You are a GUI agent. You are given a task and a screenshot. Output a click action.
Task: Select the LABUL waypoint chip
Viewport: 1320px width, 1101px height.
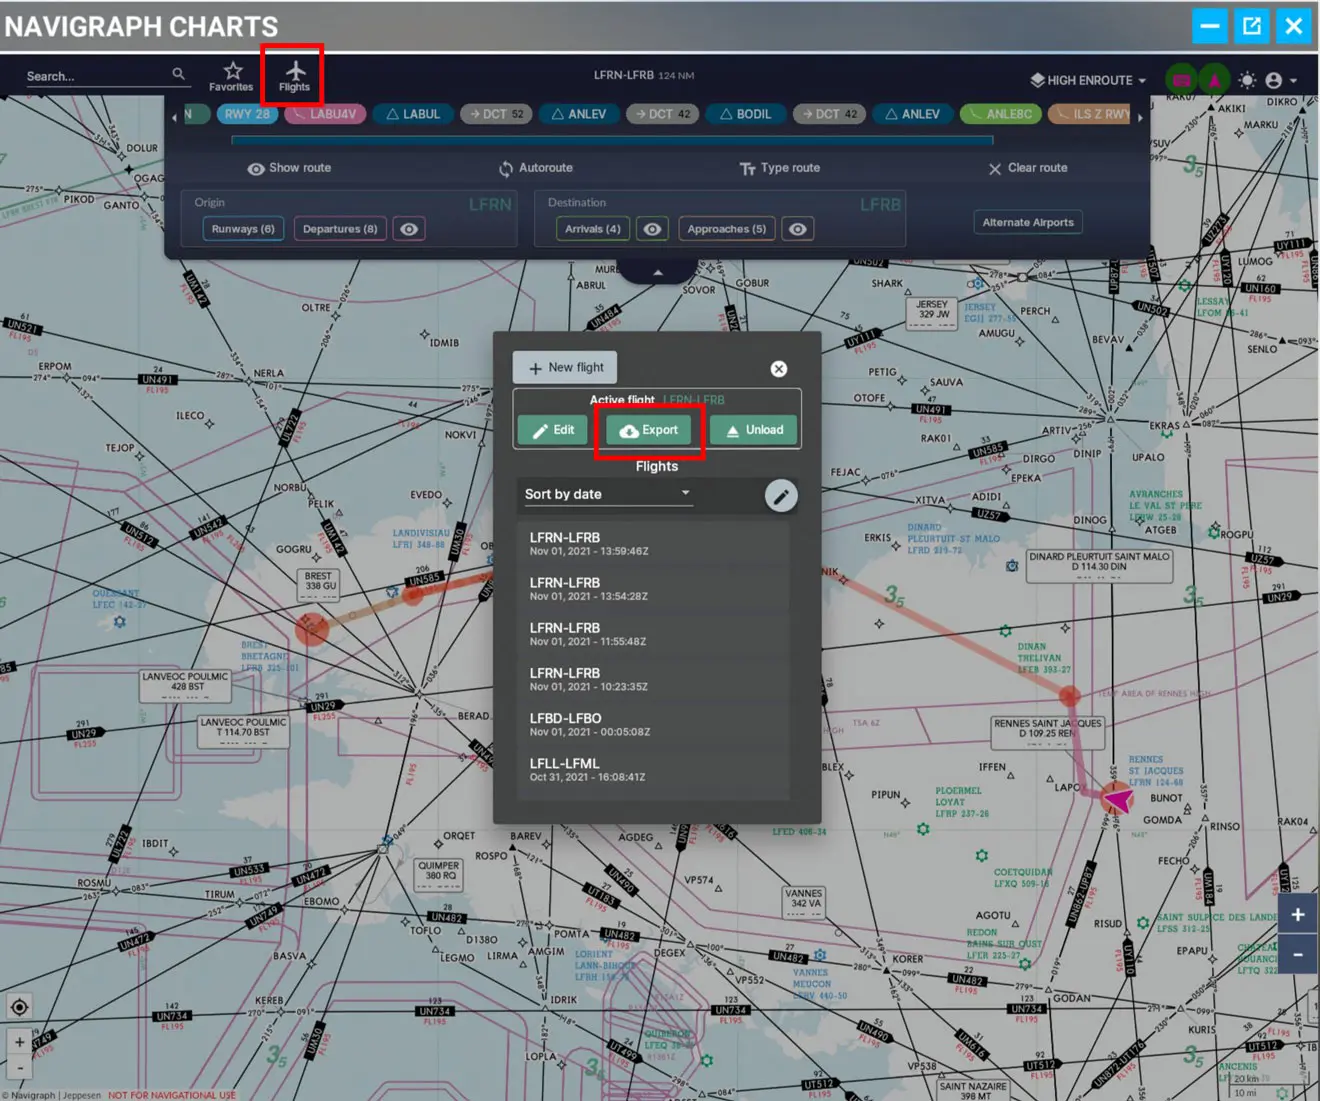(x=413, y=114)
